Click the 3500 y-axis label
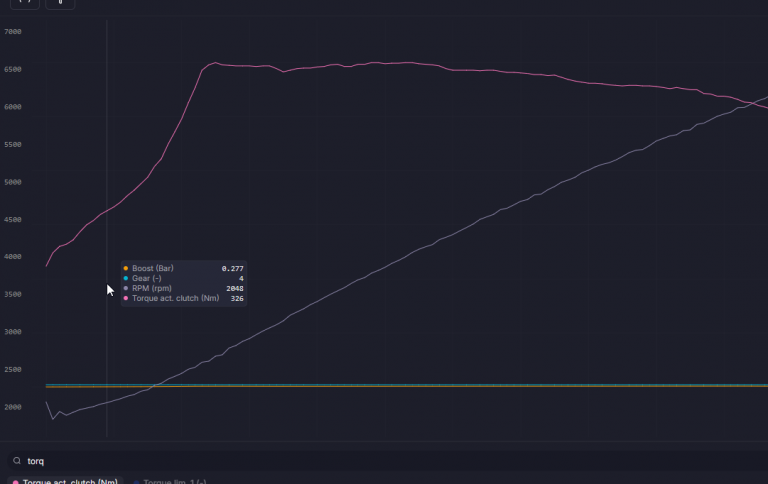768x484 pixels. coord(13,294)
